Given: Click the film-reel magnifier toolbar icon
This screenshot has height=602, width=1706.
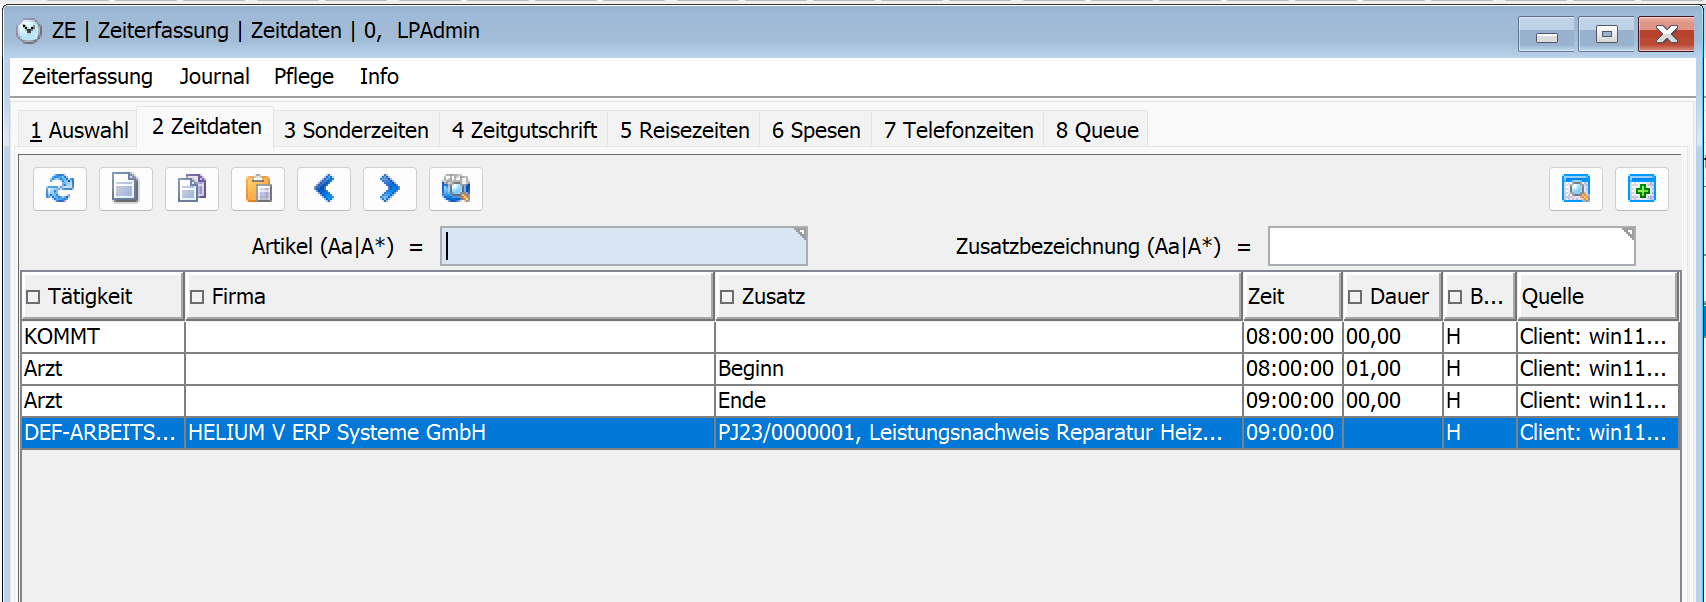Looking at the screenshot, I should tap(456, 189).
